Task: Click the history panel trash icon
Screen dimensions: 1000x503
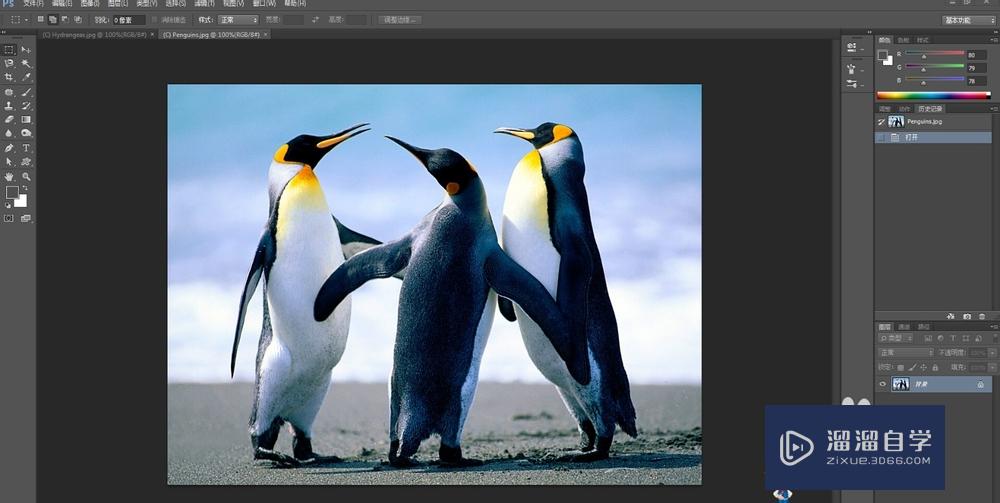Action: pos(982,316)
